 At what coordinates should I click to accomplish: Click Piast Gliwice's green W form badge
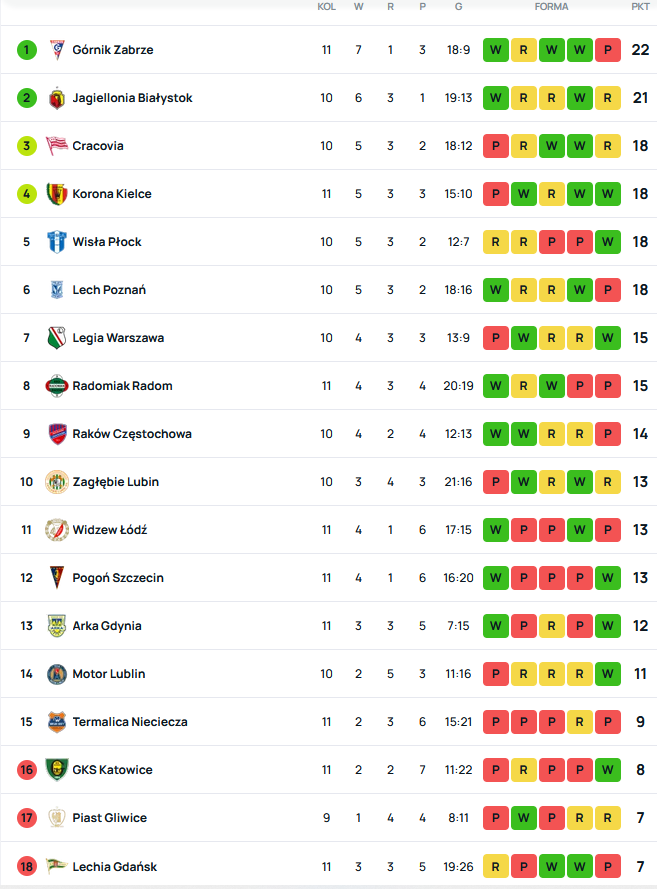tap(523, 818)
